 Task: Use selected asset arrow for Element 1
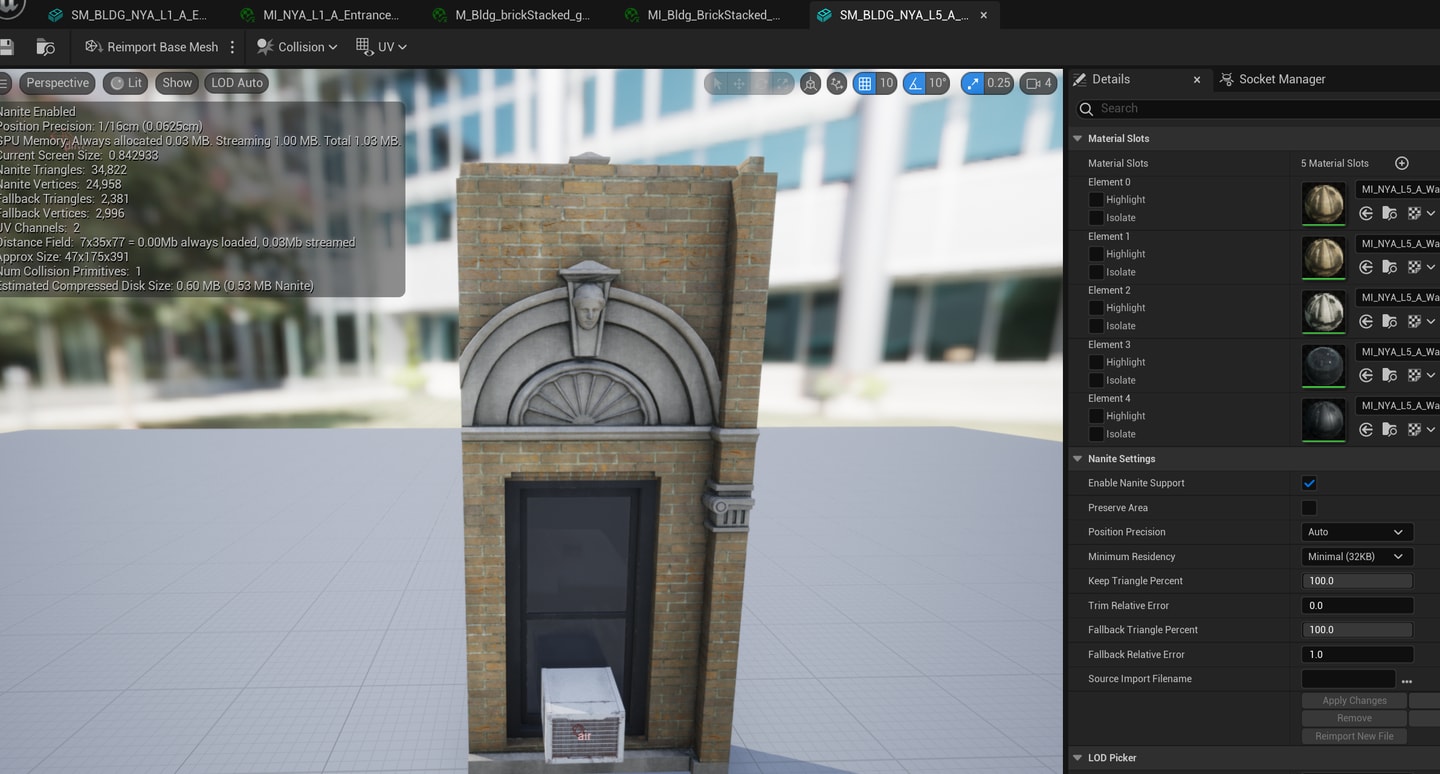pos(1366,267)
